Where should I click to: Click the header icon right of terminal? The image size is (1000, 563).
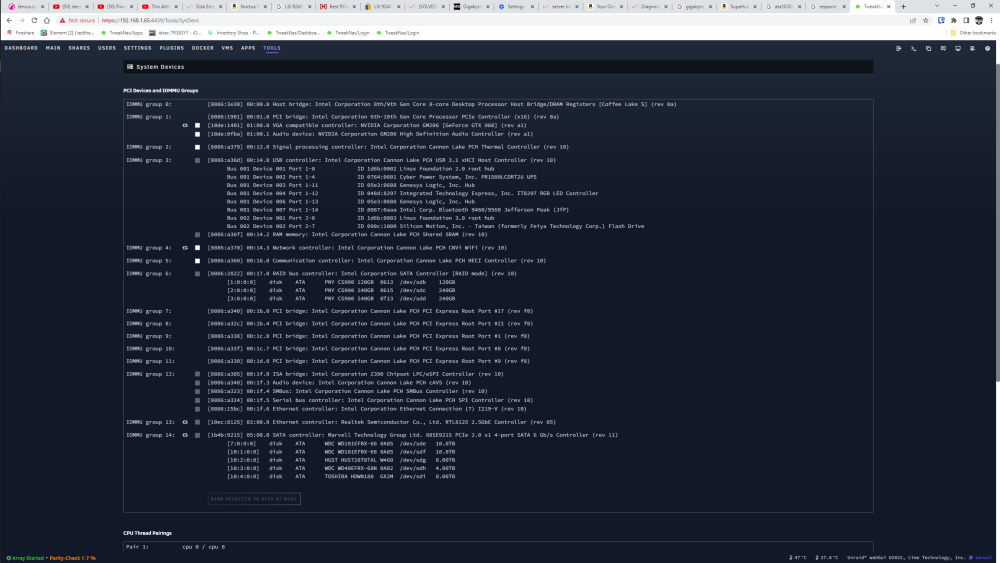coord(929,48)
